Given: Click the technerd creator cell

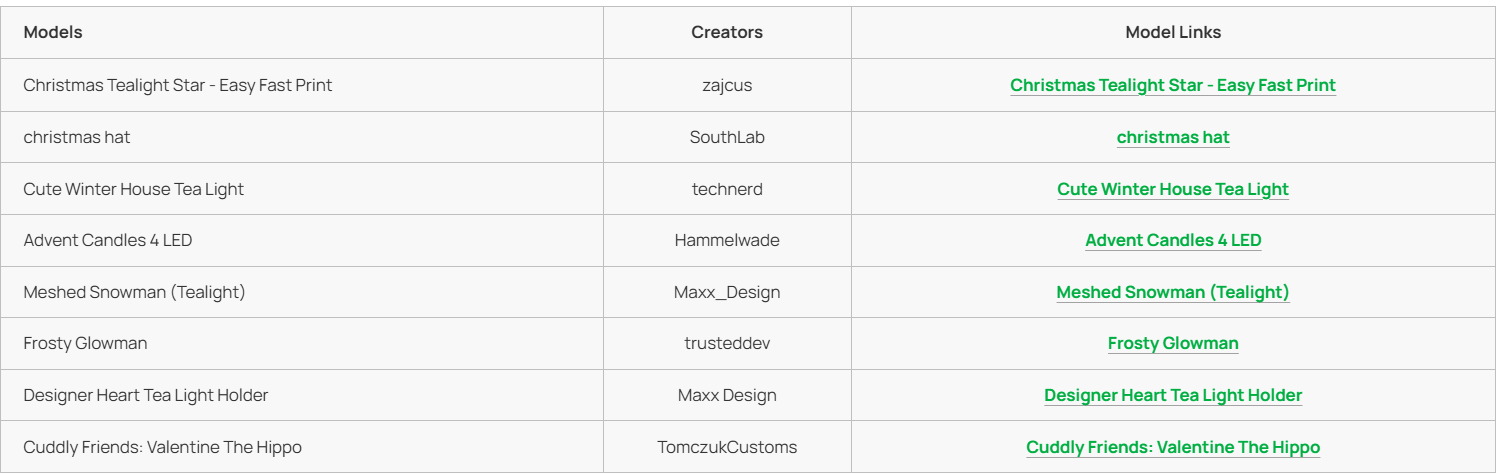Looking at the screenshot, I should (x=727, y=188).
